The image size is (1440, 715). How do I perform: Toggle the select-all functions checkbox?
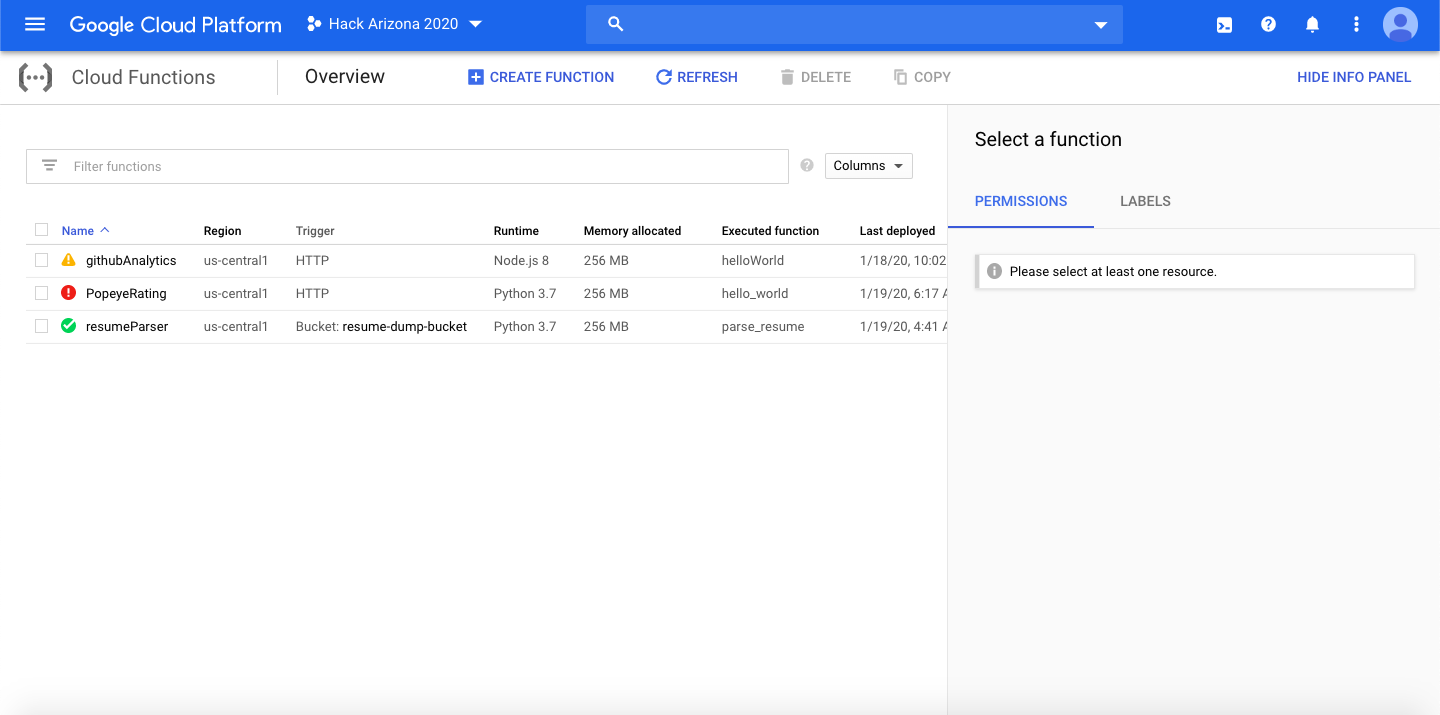41,230
